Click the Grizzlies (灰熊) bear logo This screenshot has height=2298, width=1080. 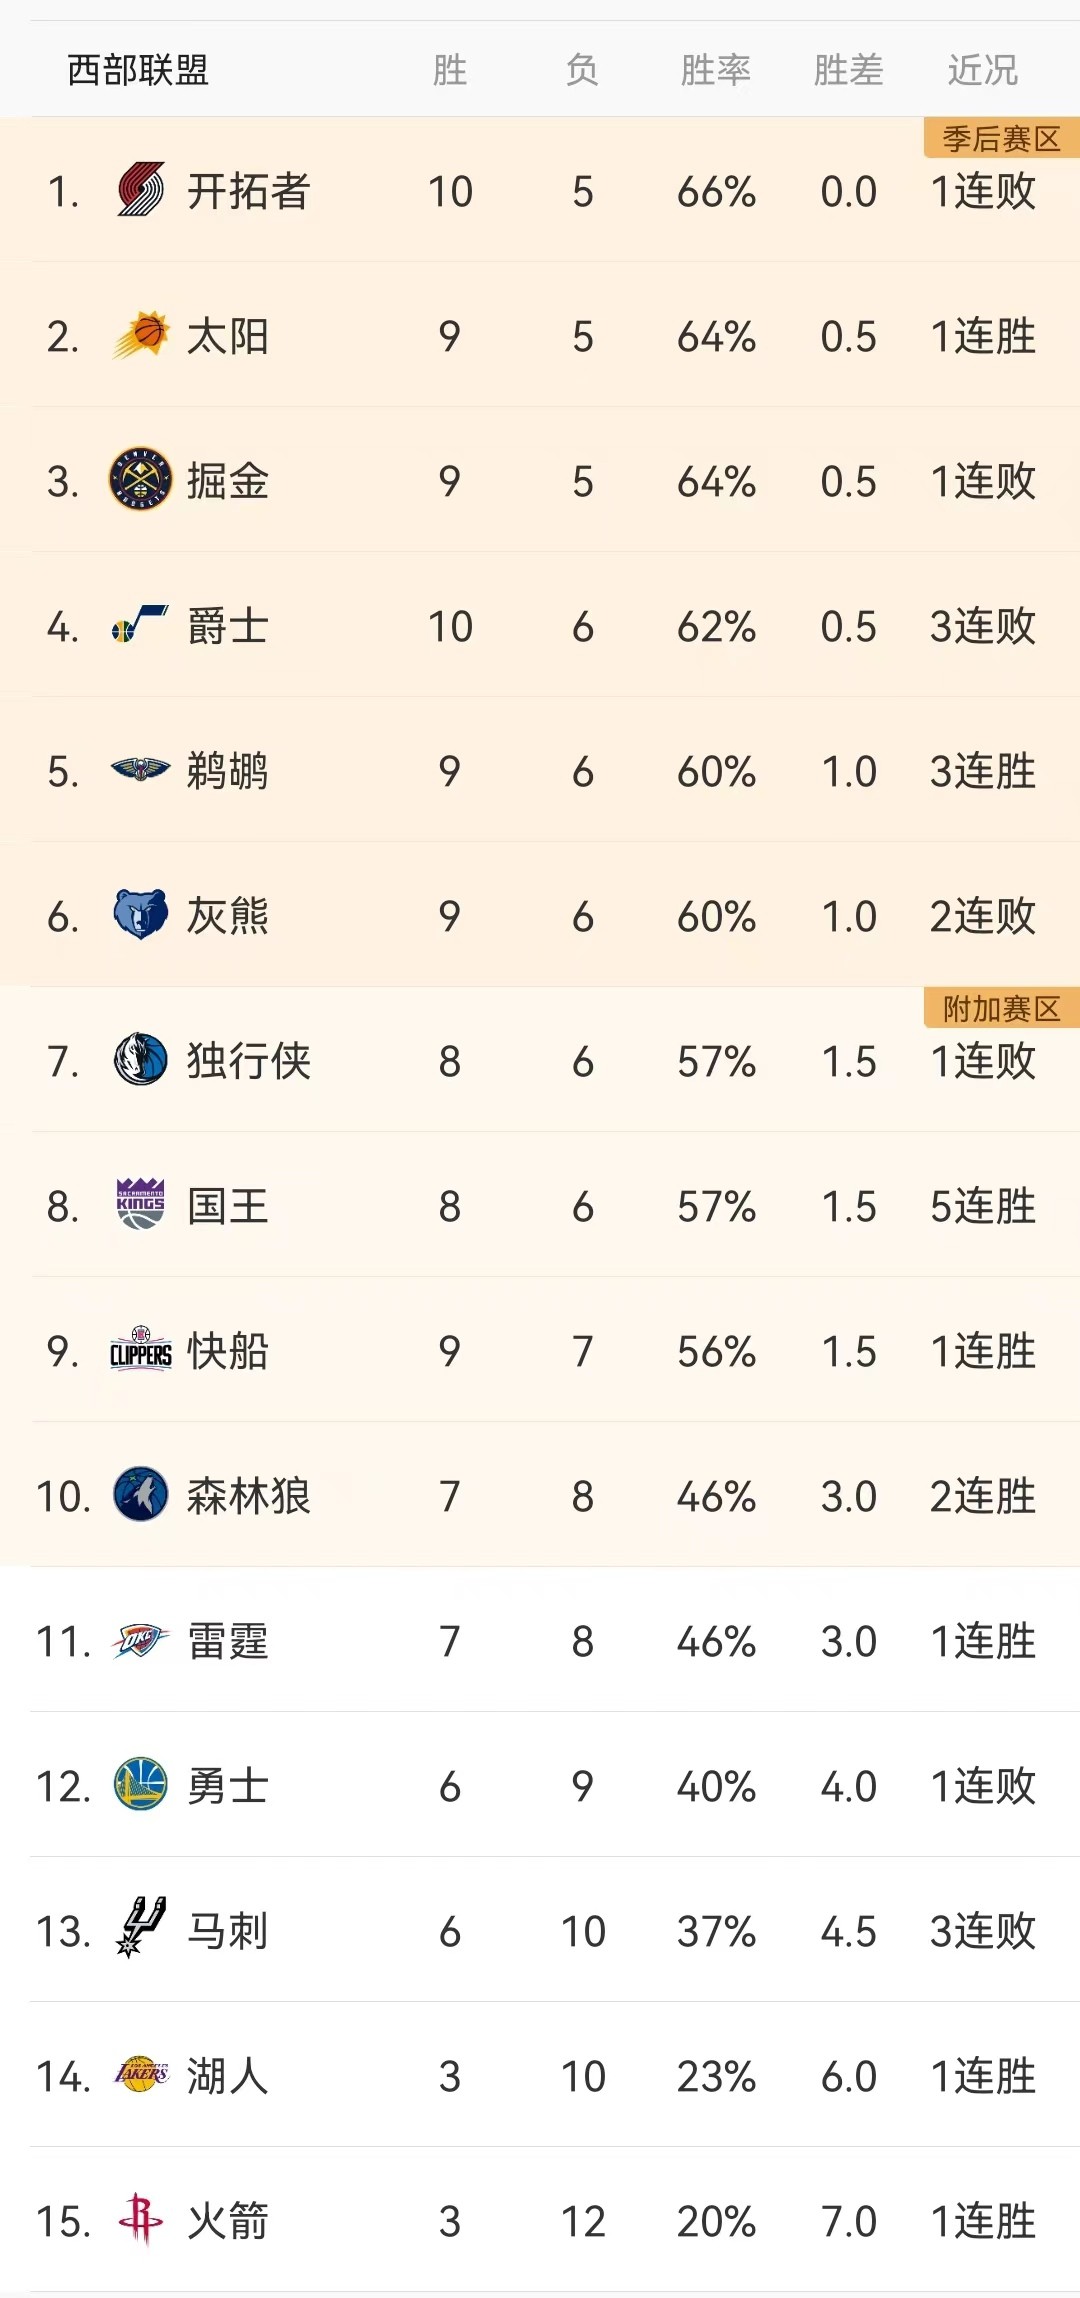pos(140,914)
